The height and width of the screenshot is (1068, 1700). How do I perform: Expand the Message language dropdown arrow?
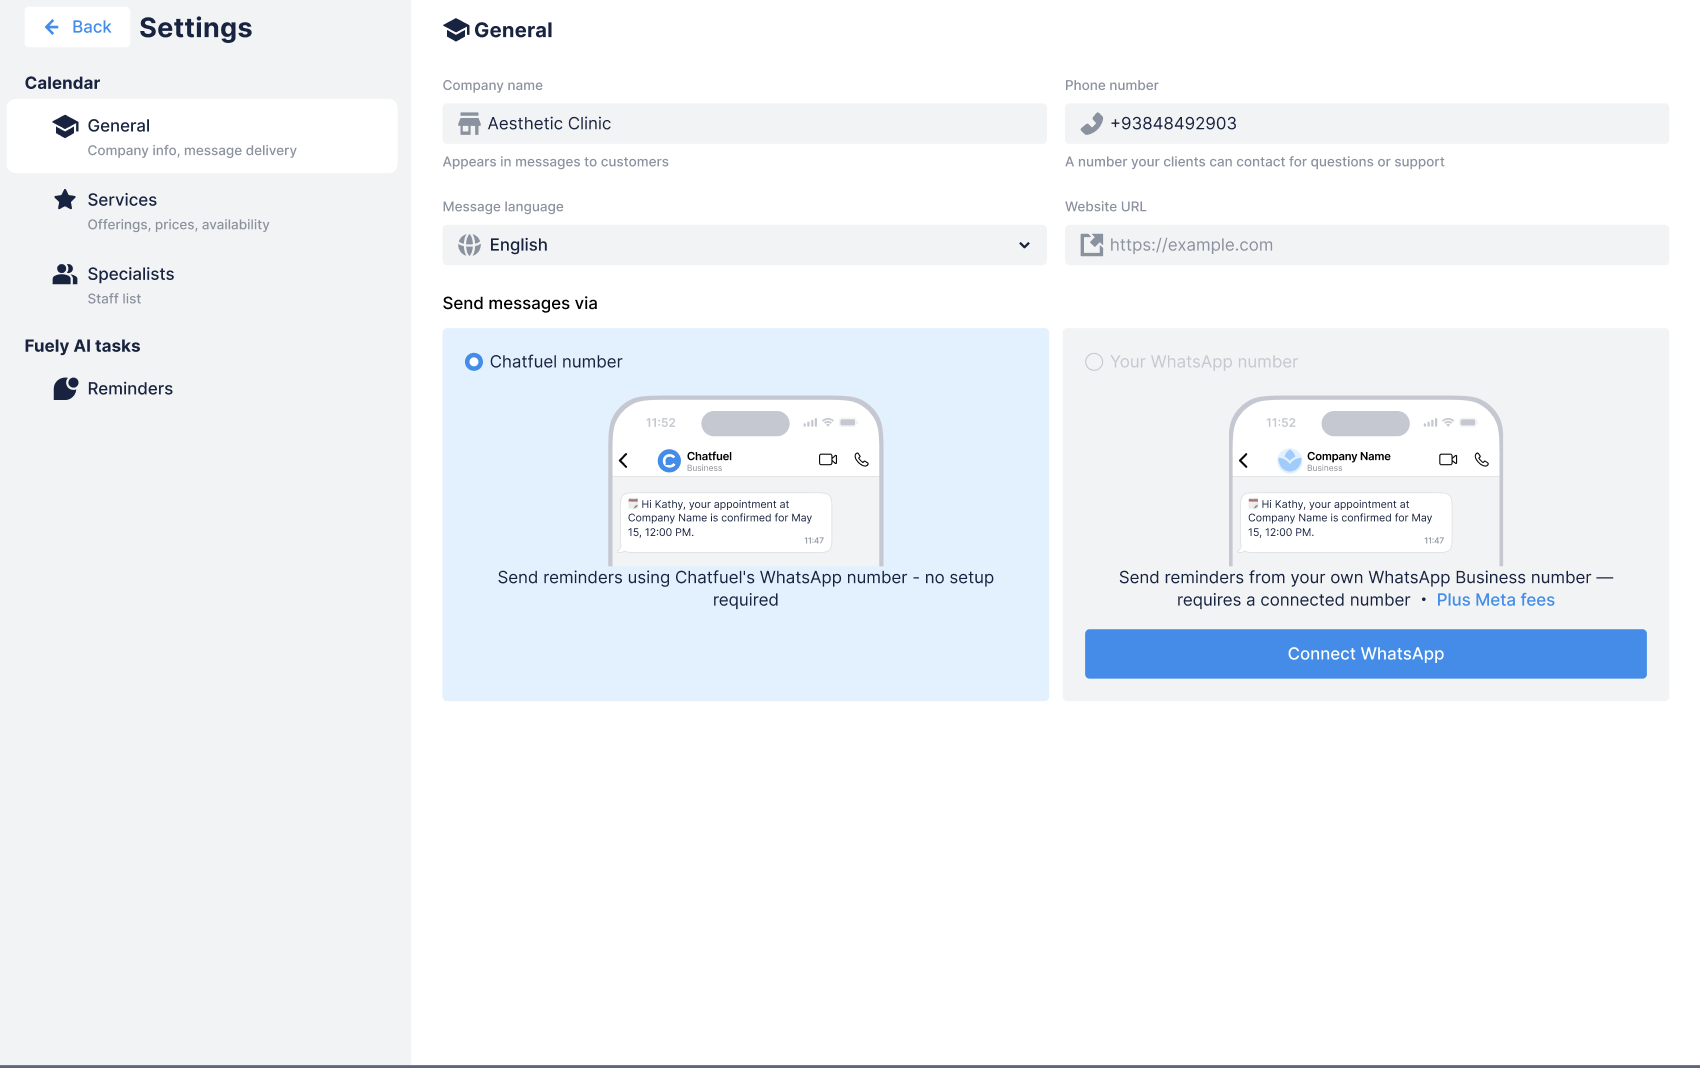click(x=1024, y=245)
